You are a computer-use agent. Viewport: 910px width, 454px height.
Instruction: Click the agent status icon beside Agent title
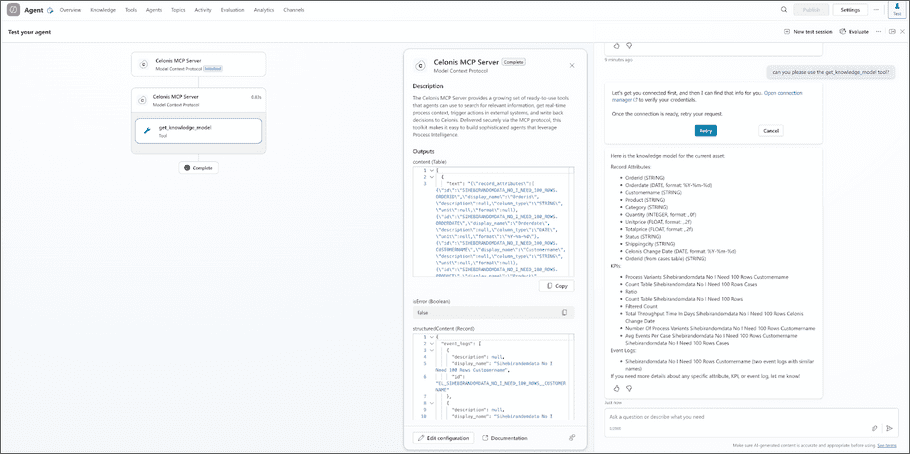[50, 10]
